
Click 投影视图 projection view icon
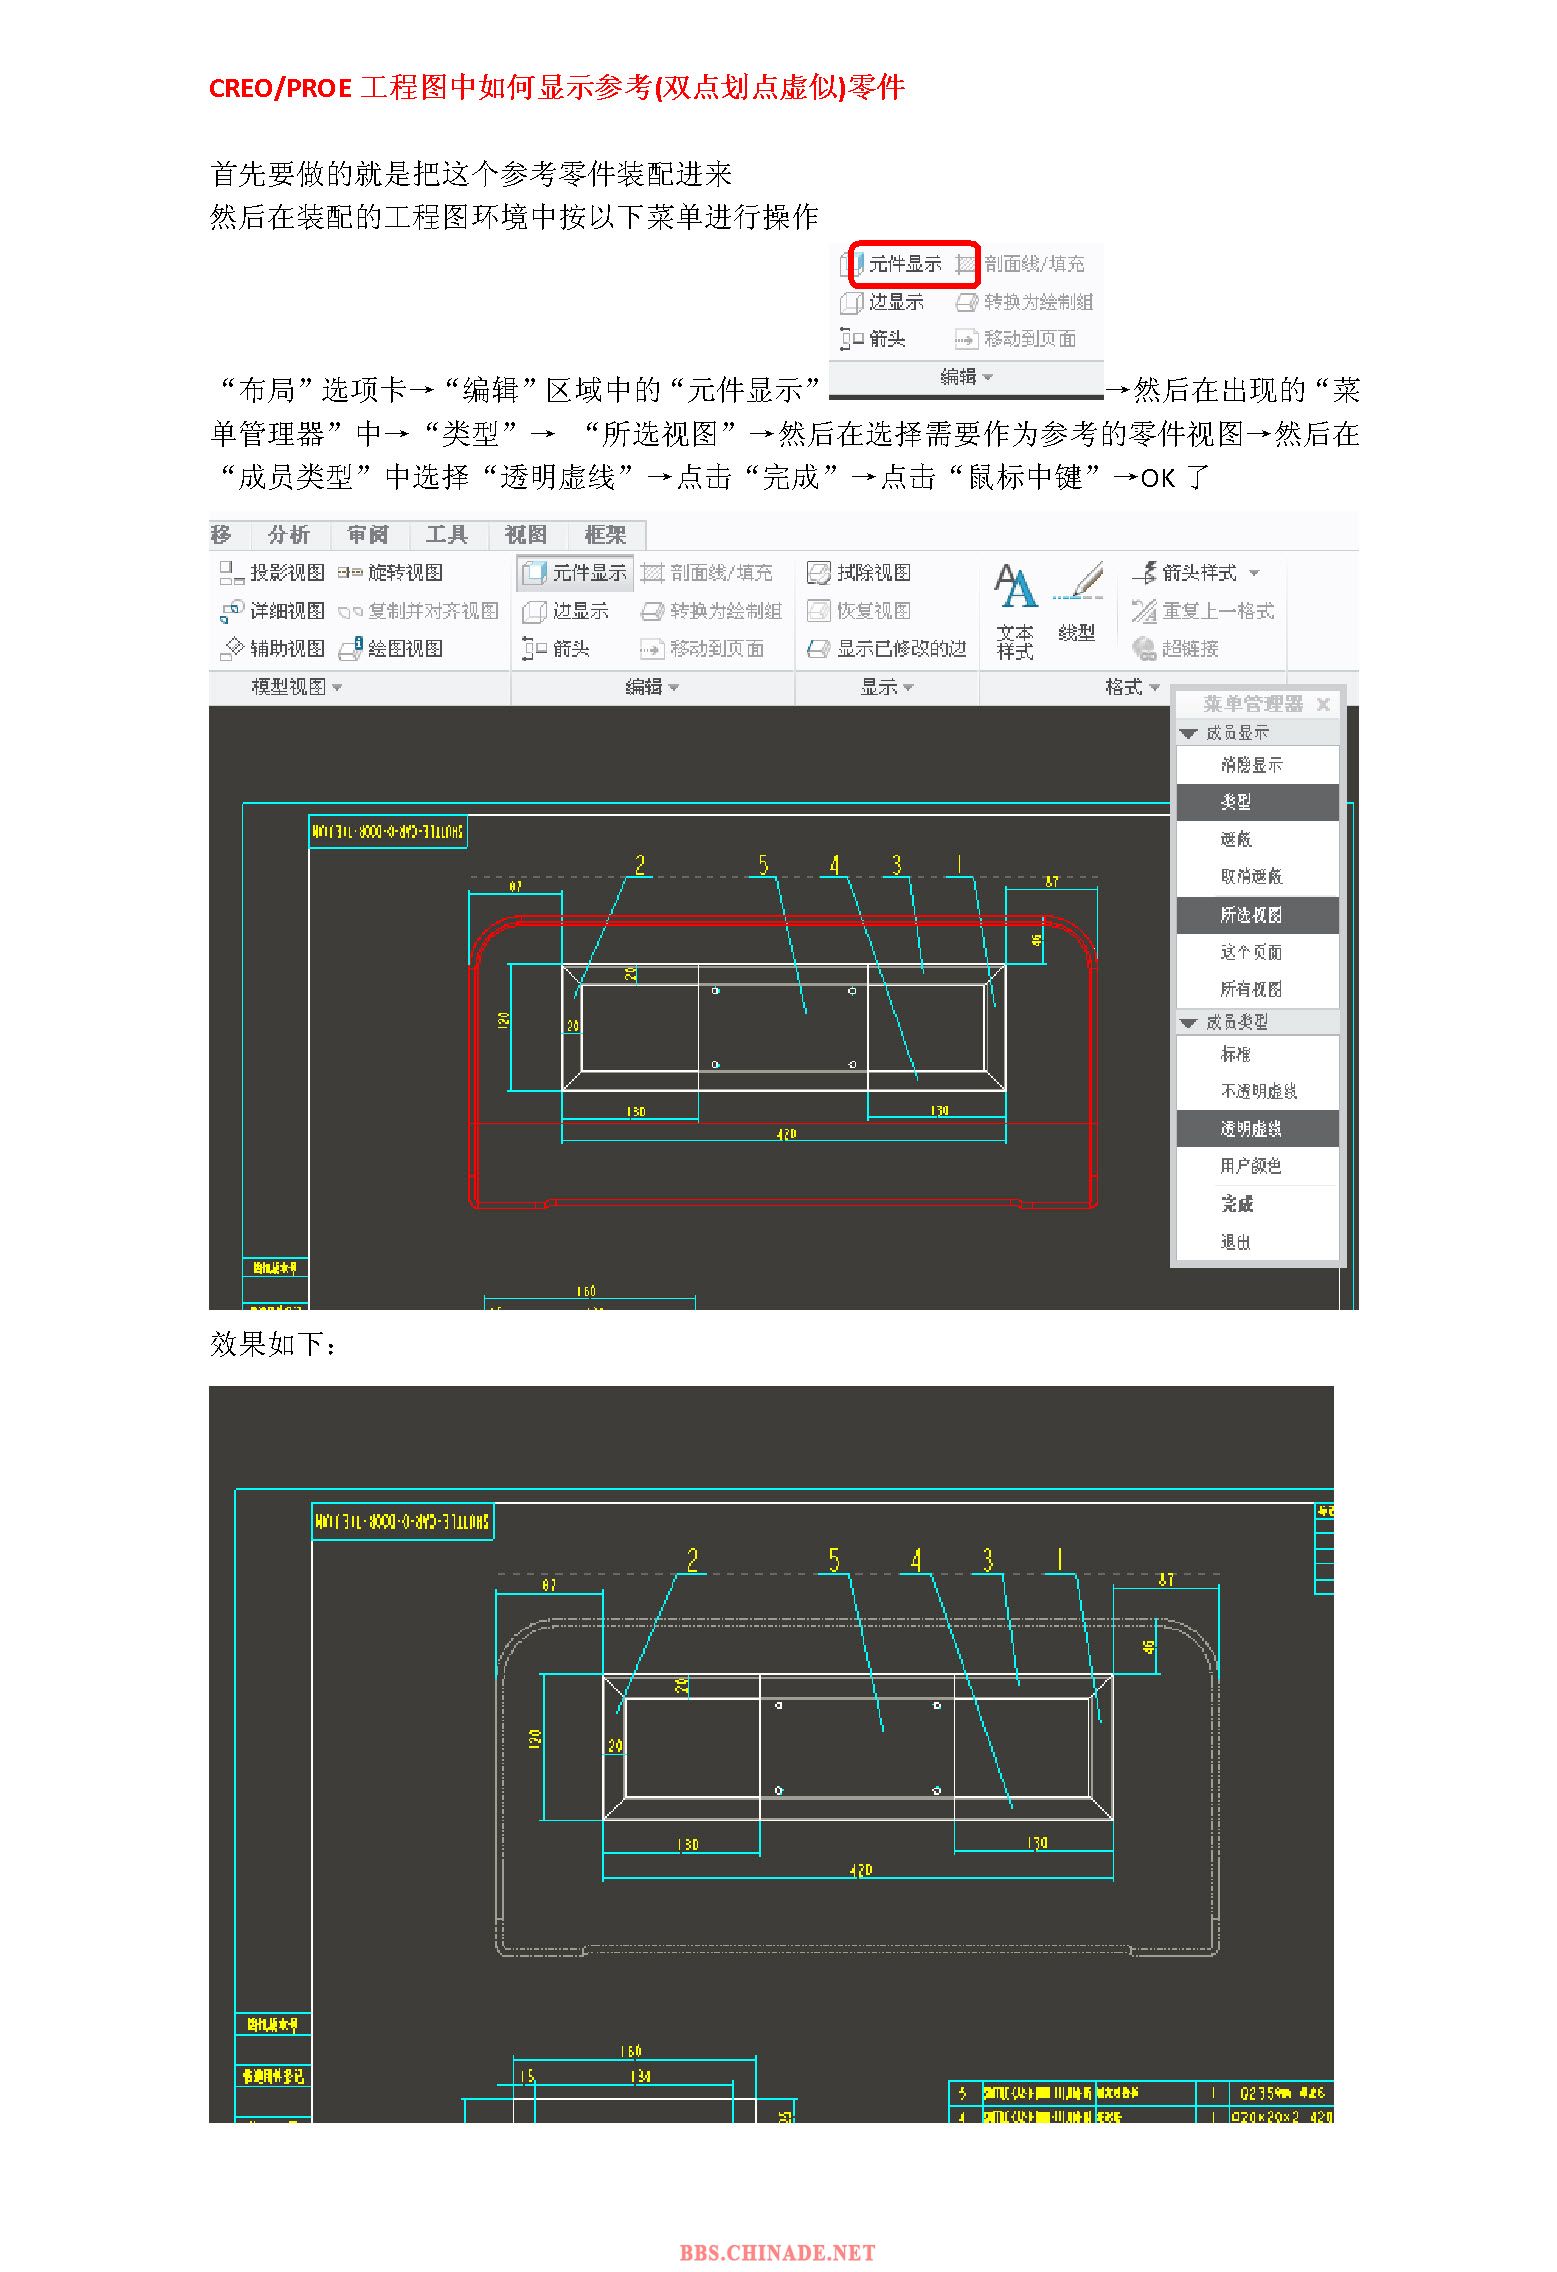[x=232, y=573]
